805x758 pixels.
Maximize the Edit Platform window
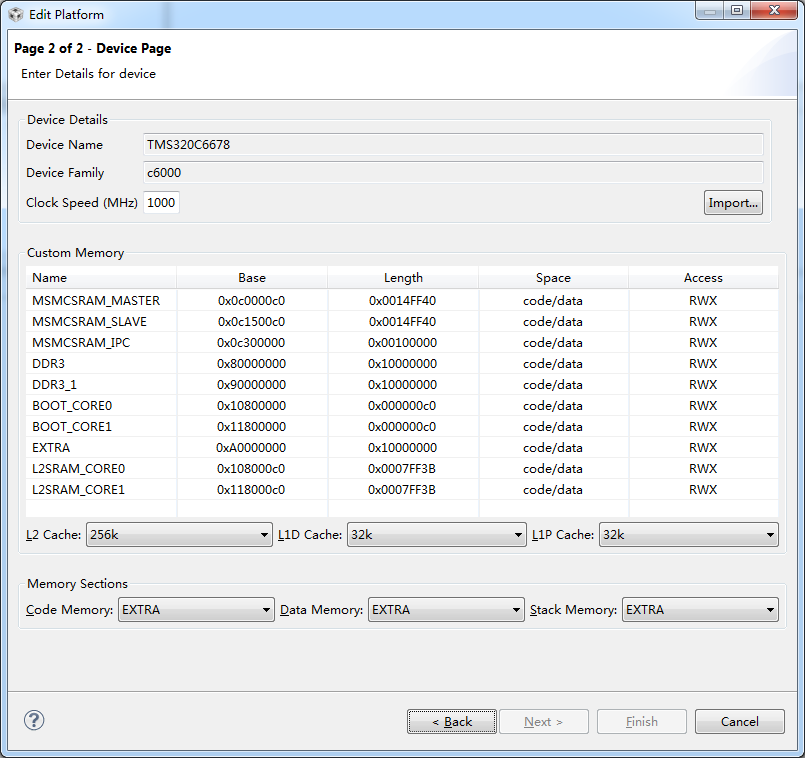[737, 10]
